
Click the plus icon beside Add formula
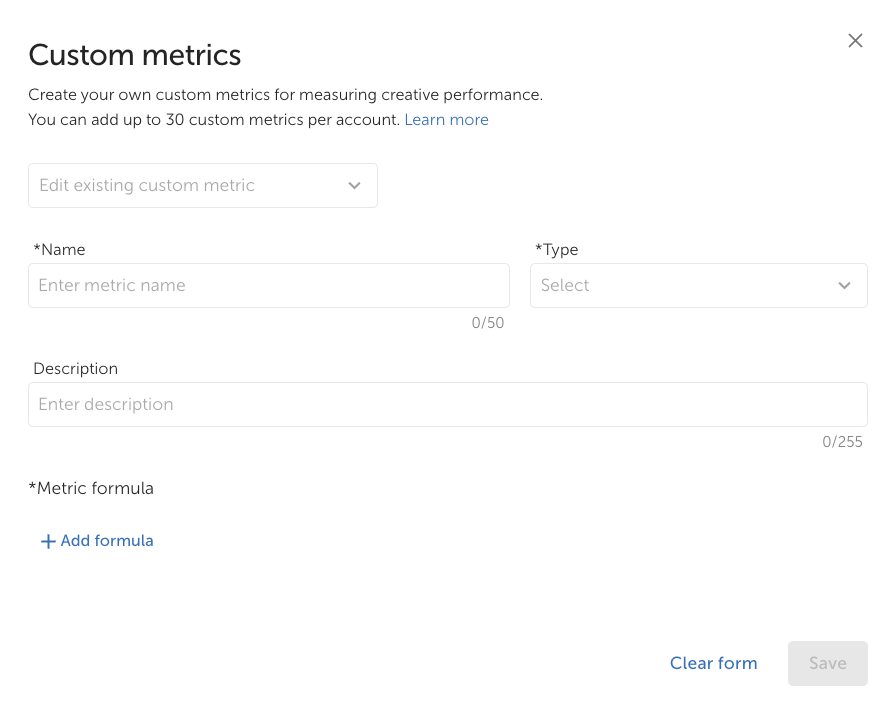(x=48, y=541)
